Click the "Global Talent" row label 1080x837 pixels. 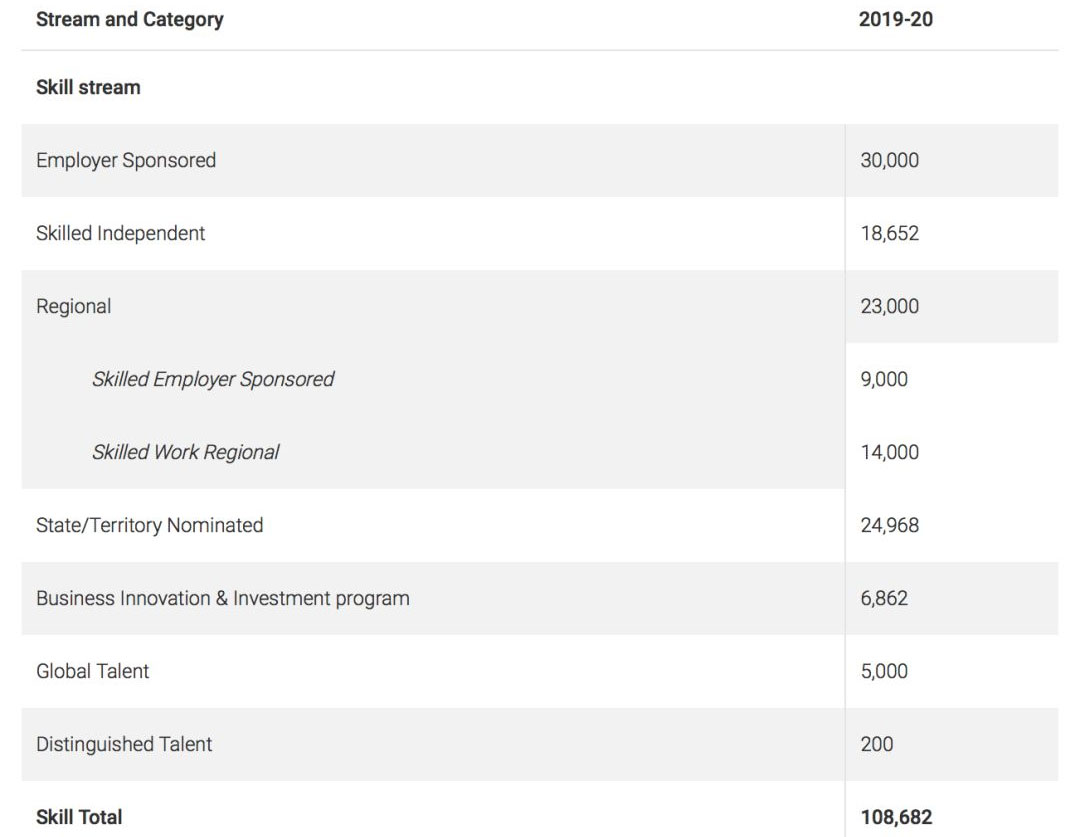pos(93,671)
